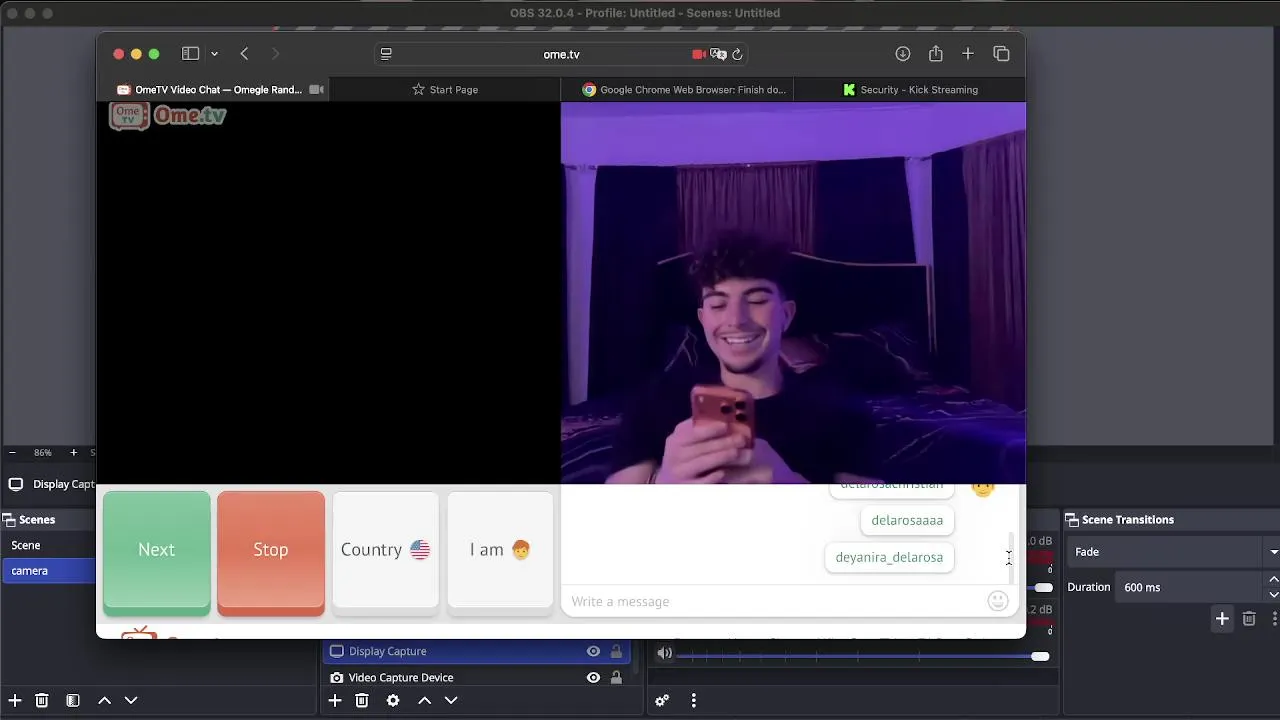Open Safari share menu

[x=936, y=54]
